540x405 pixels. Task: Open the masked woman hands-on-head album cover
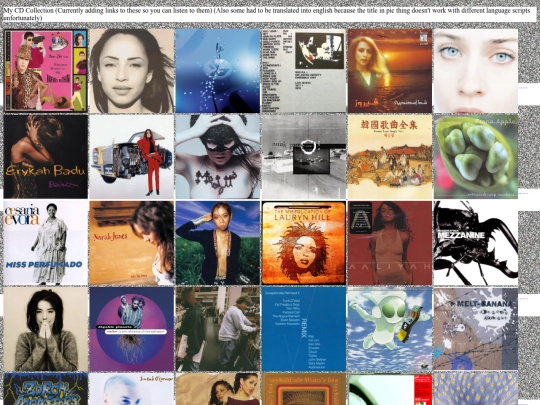pyautogui.click(x=218, y=157)
